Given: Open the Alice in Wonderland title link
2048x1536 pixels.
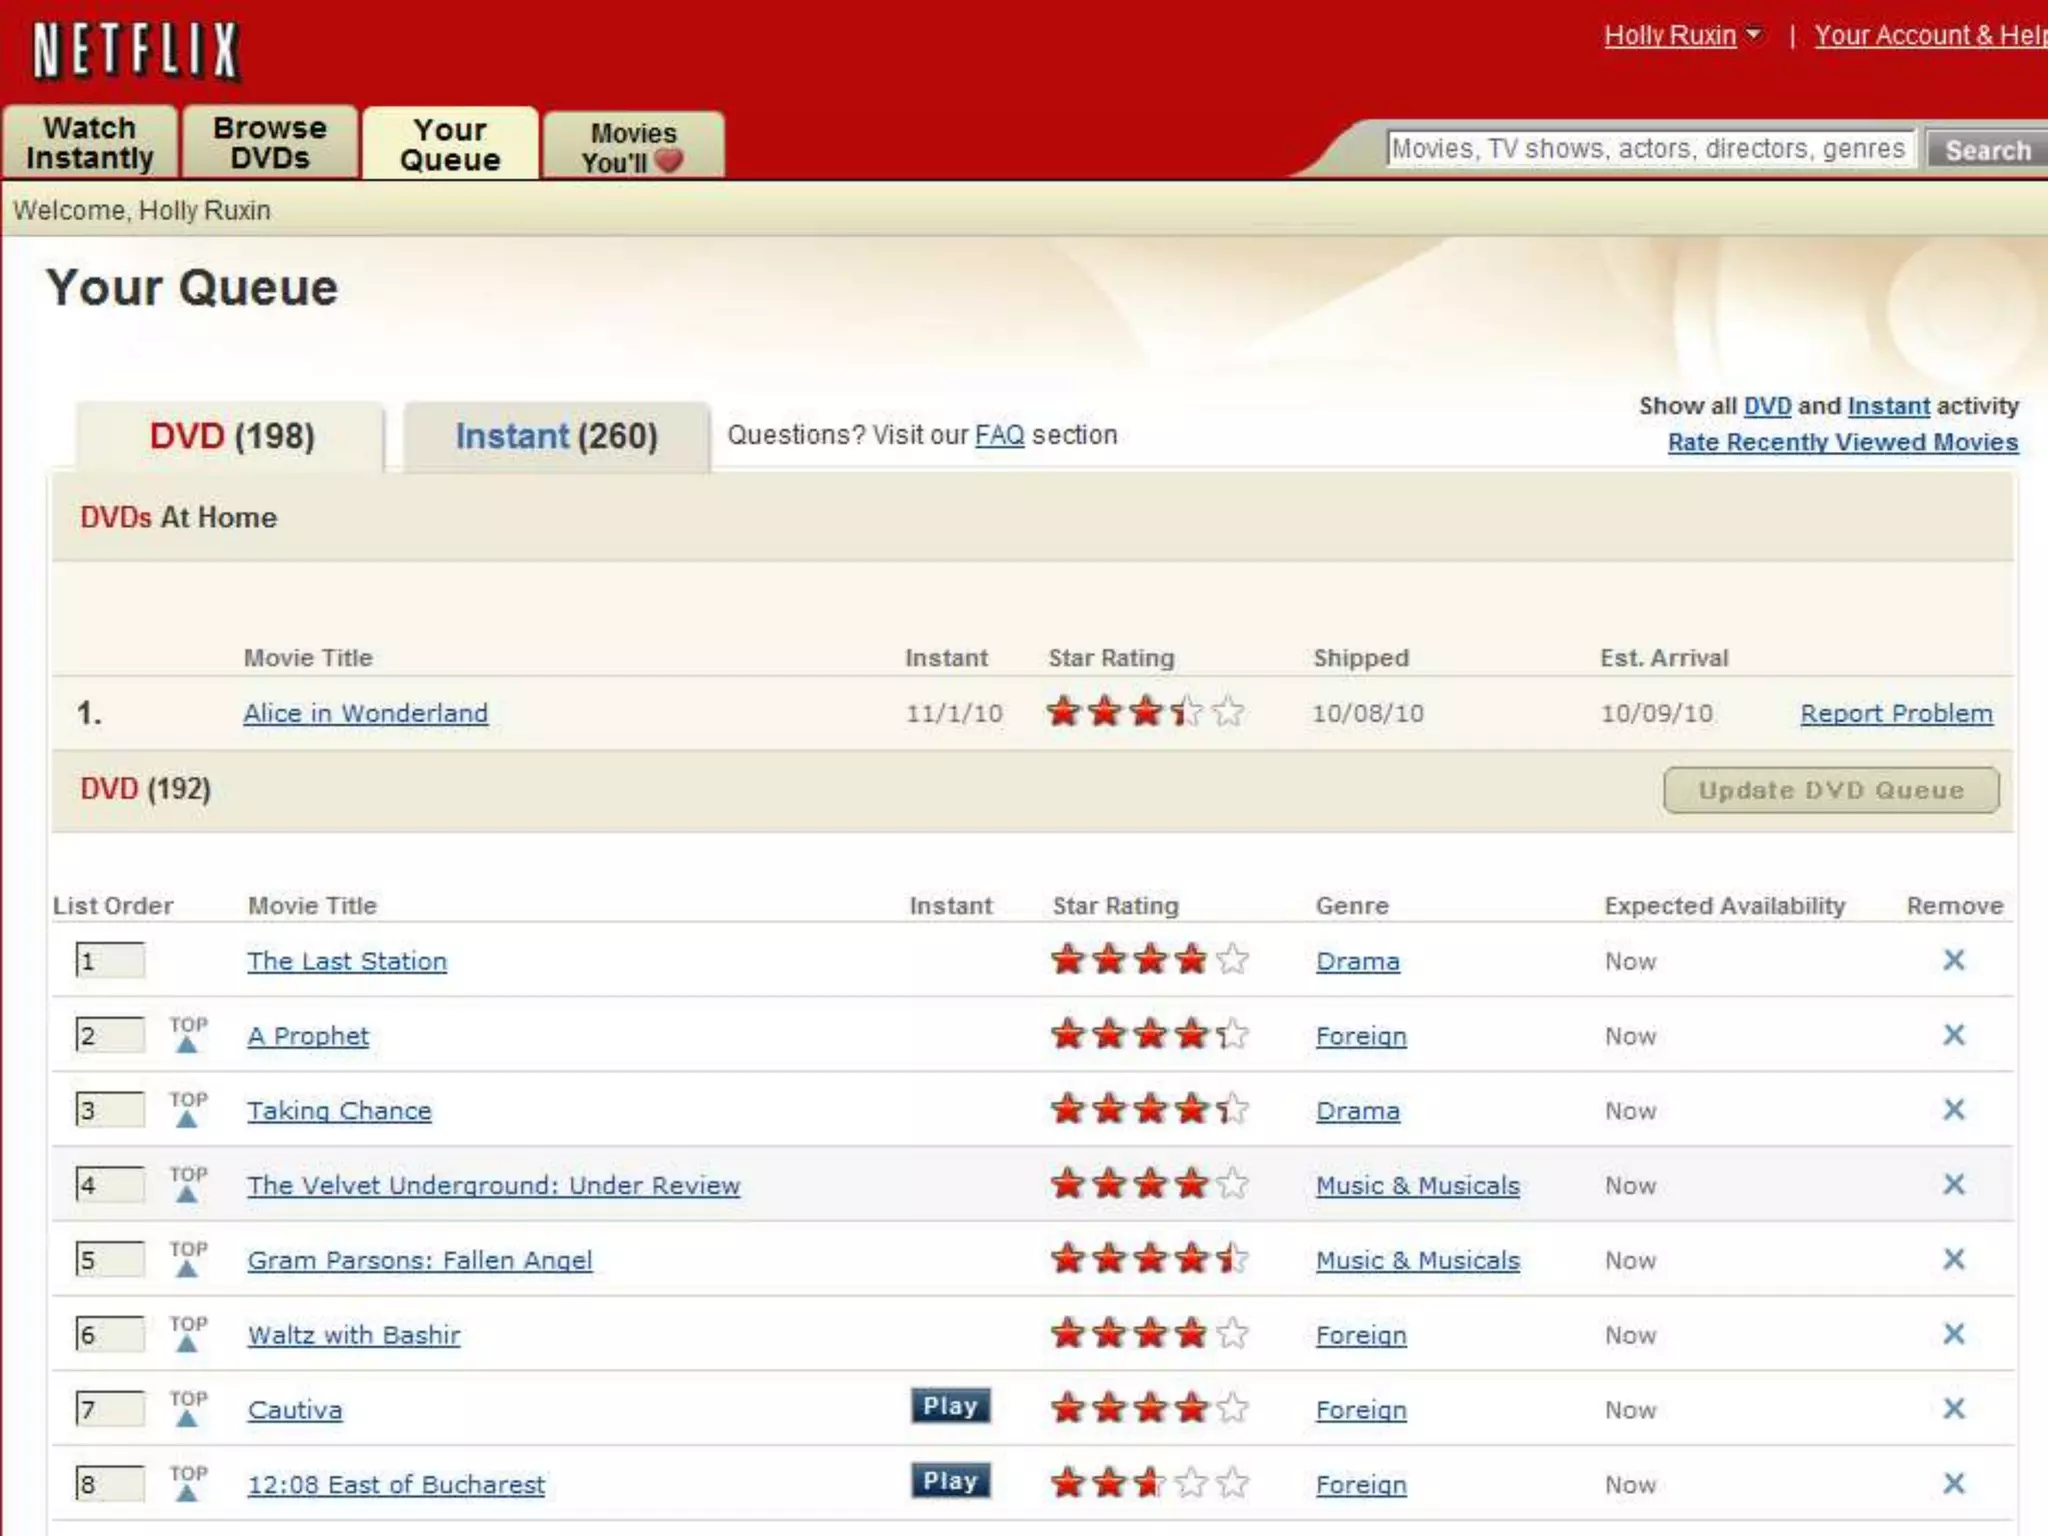Looking at the screenshot, I should [366, 714].
